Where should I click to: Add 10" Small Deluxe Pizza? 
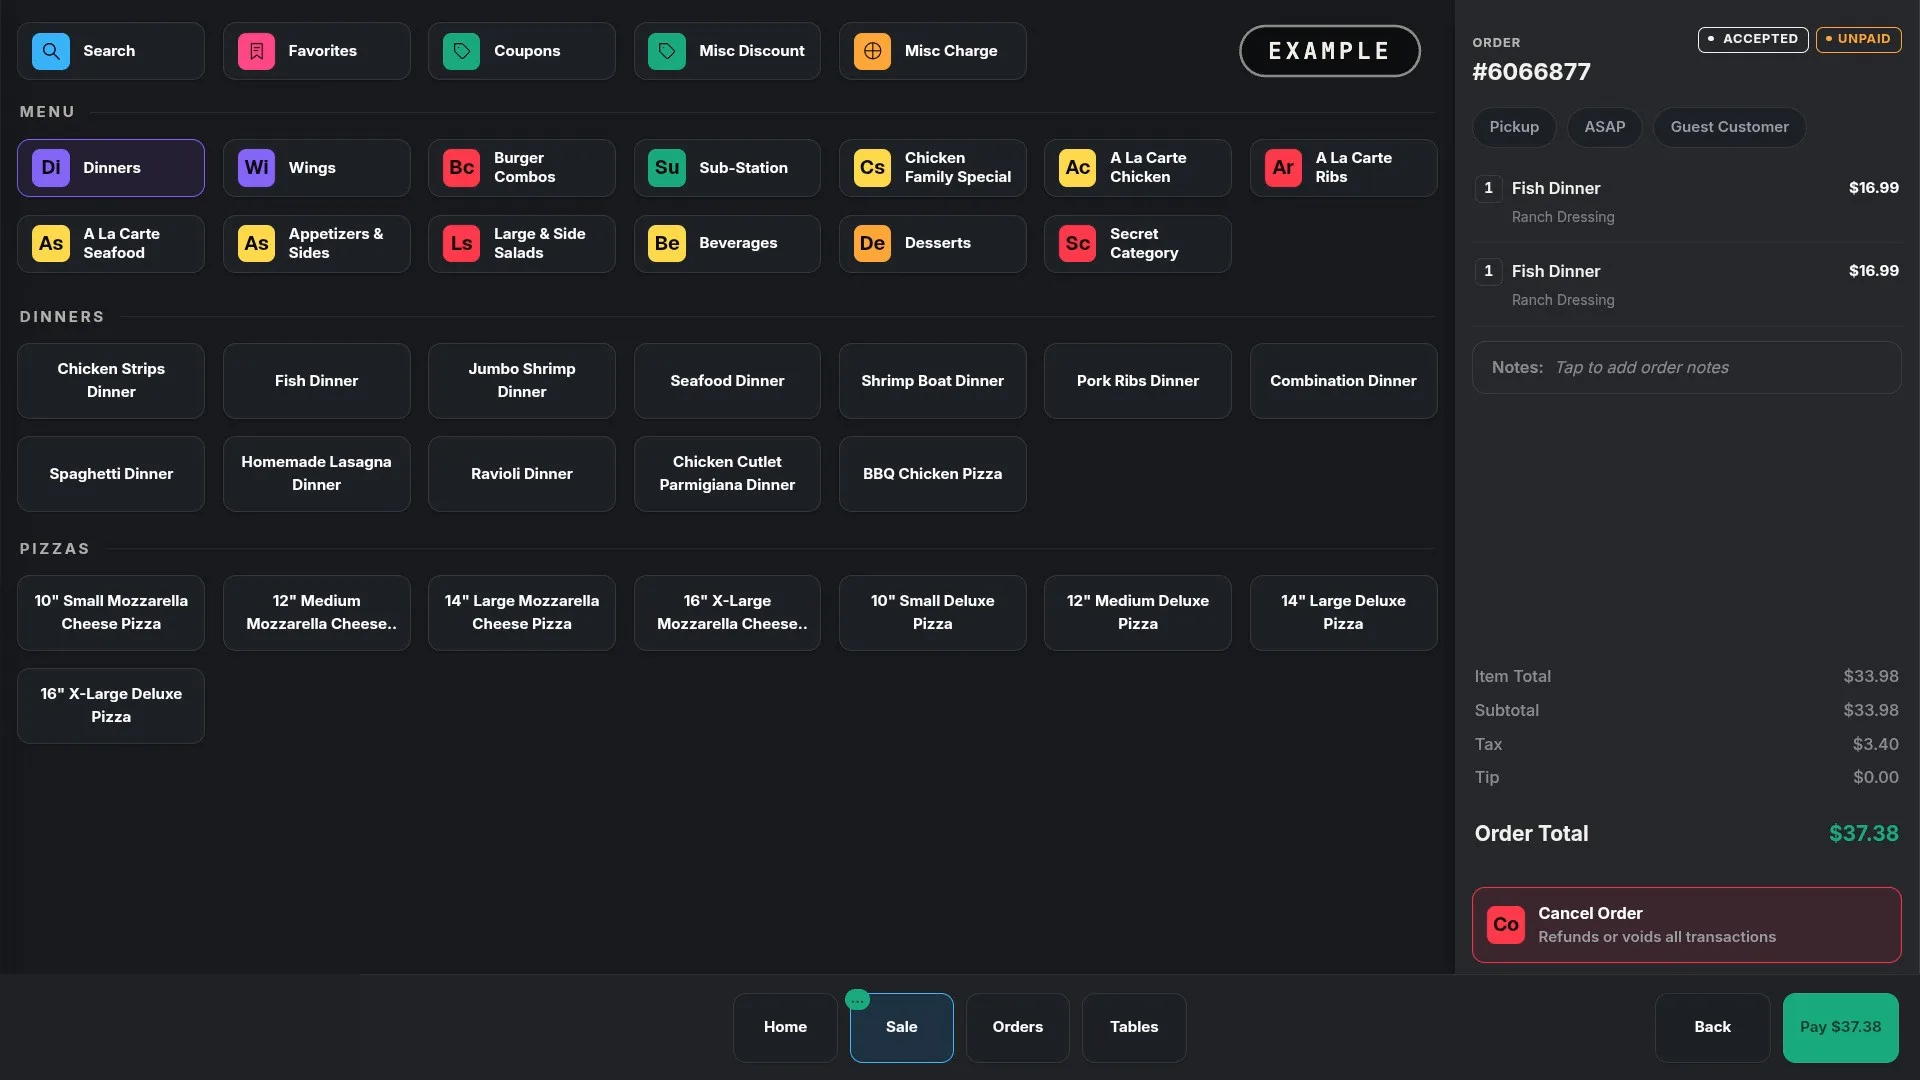point(932,613)
